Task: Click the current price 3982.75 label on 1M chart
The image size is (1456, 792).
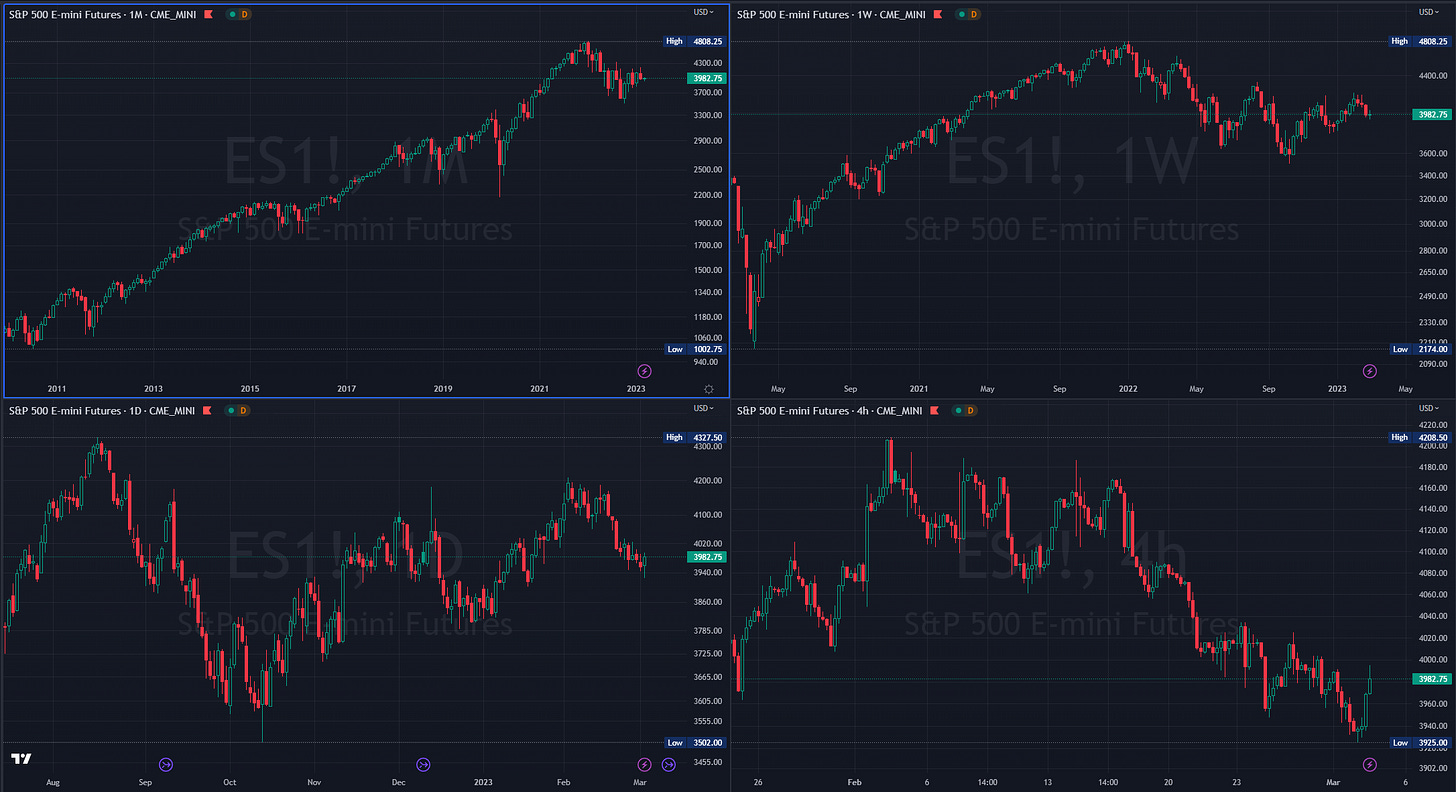Action: pyautogui.click(x=706, y=78)
